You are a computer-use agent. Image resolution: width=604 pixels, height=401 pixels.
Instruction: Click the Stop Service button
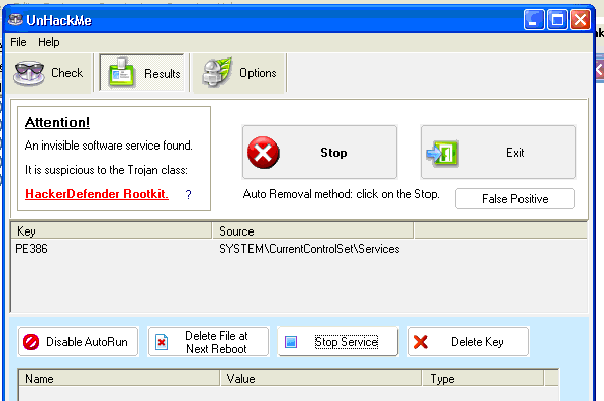[338, 342]
